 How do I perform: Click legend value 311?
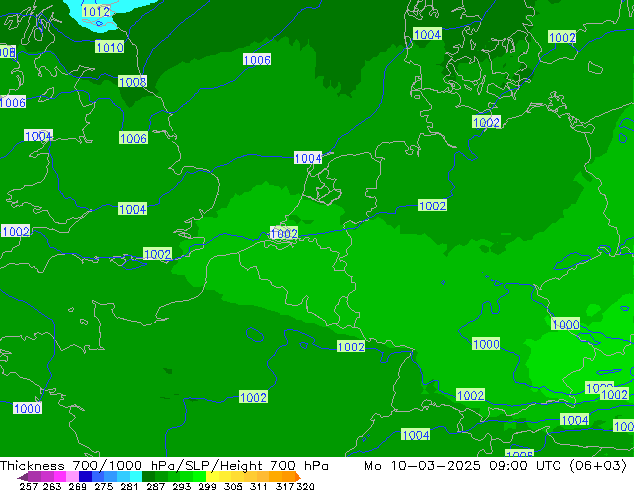click(259, 486)
